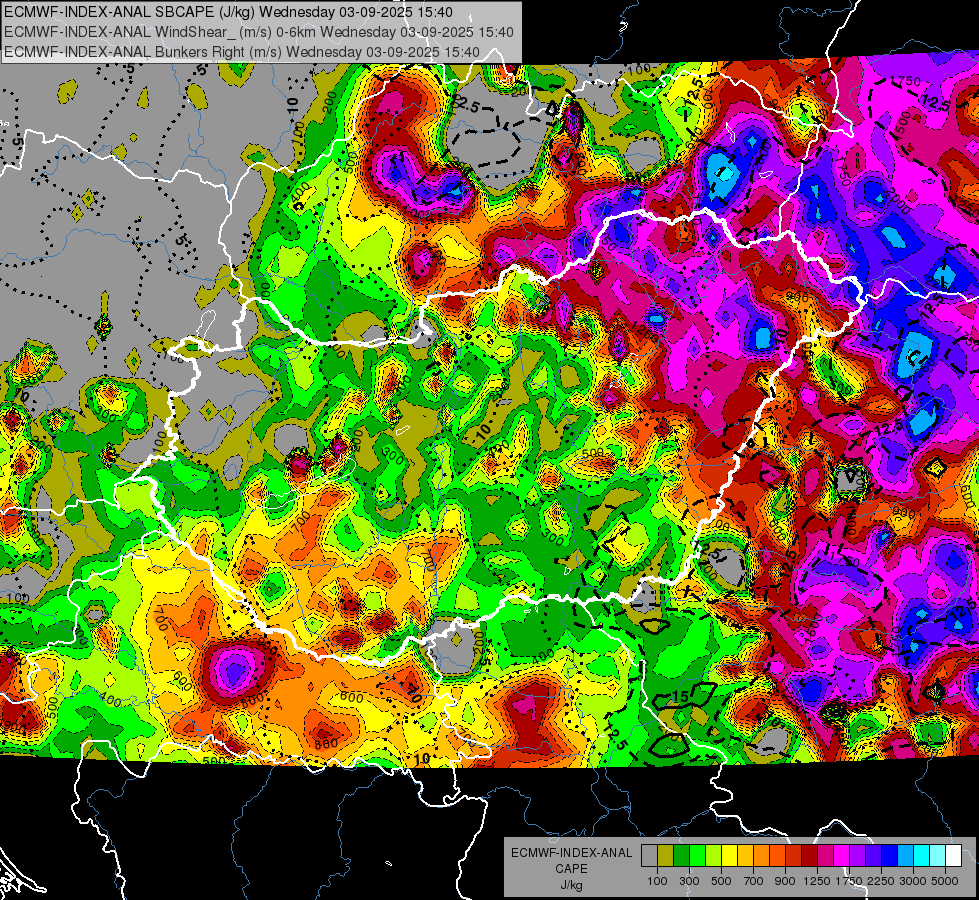The width and height of the screenshot is (979, 900).
Task: Click the yellow-green legend swatch
Action: coord(714,856)
